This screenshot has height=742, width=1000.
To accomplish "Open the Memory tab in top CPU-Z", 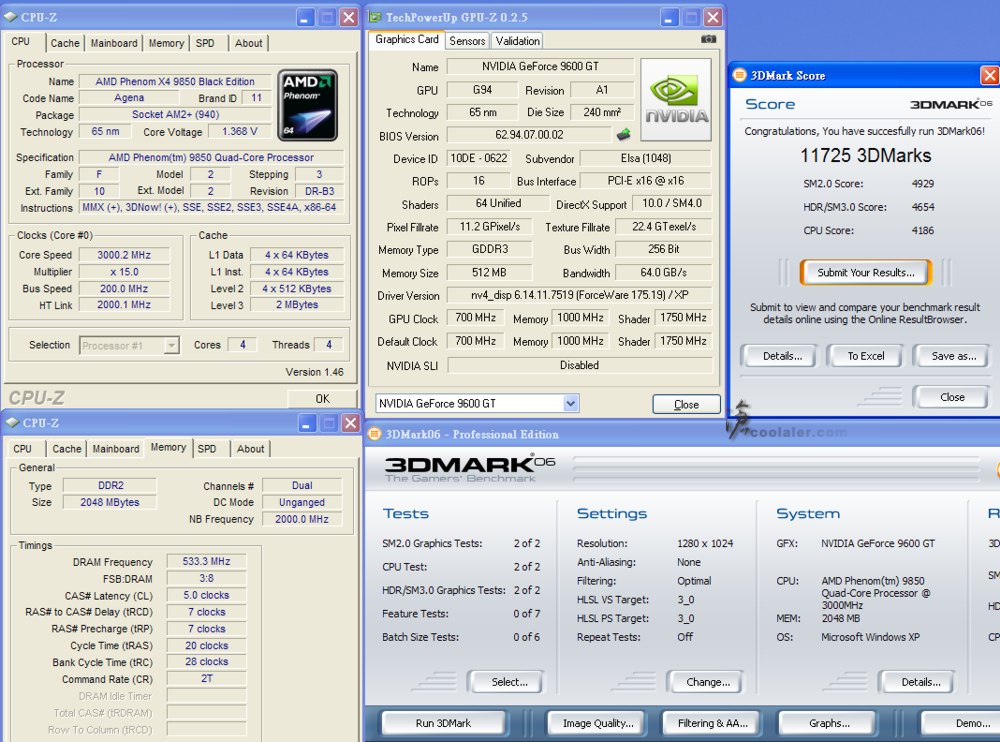I will click(x=166, y=43).
